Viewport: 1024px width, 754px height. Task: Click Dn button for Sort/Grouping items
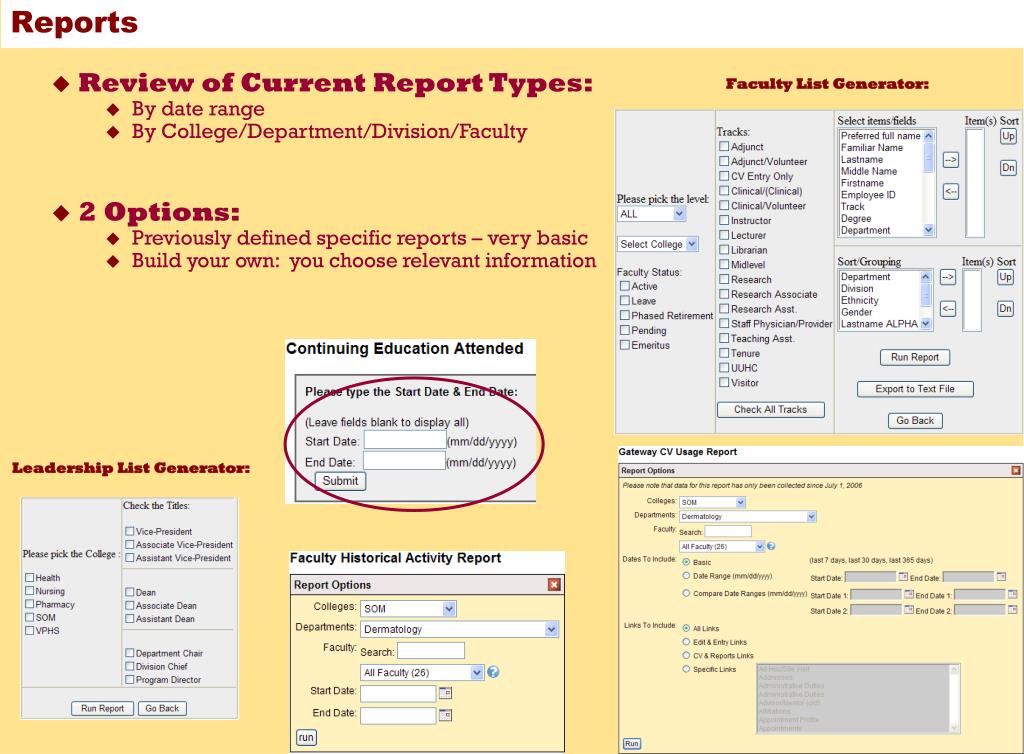coord(1005,309)
